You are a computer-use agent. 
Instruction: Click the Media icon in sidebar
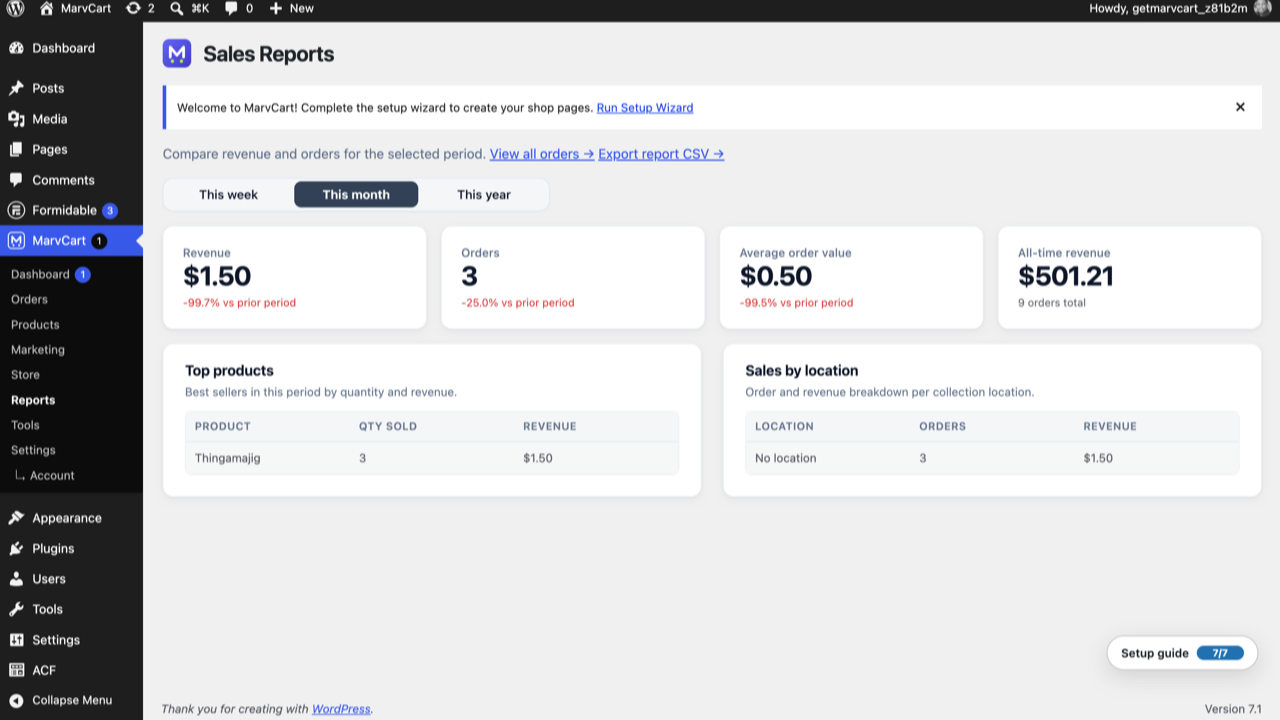(x=16, y=119)
